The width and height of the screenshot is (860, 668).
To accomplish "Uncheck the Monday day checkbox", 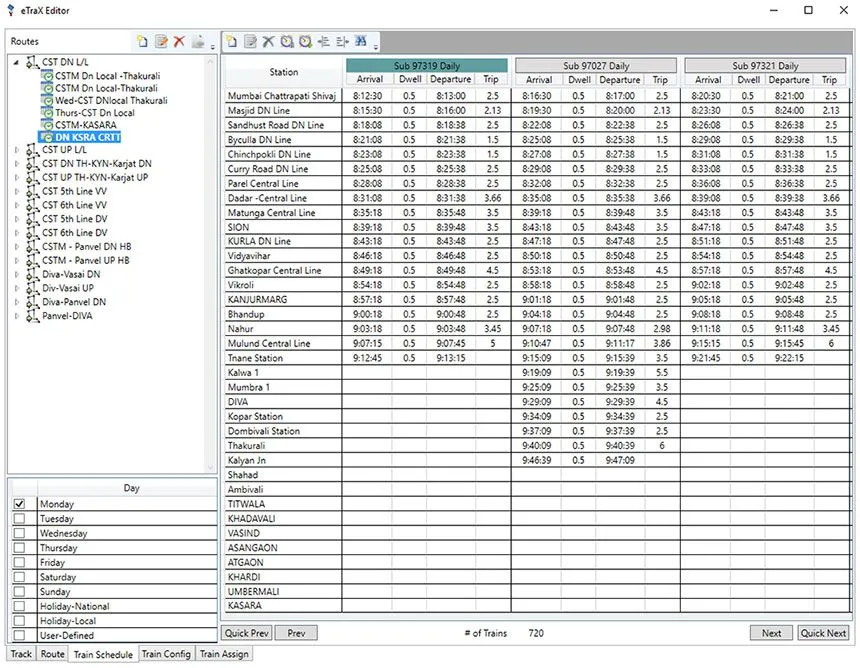I will (20, 505).
